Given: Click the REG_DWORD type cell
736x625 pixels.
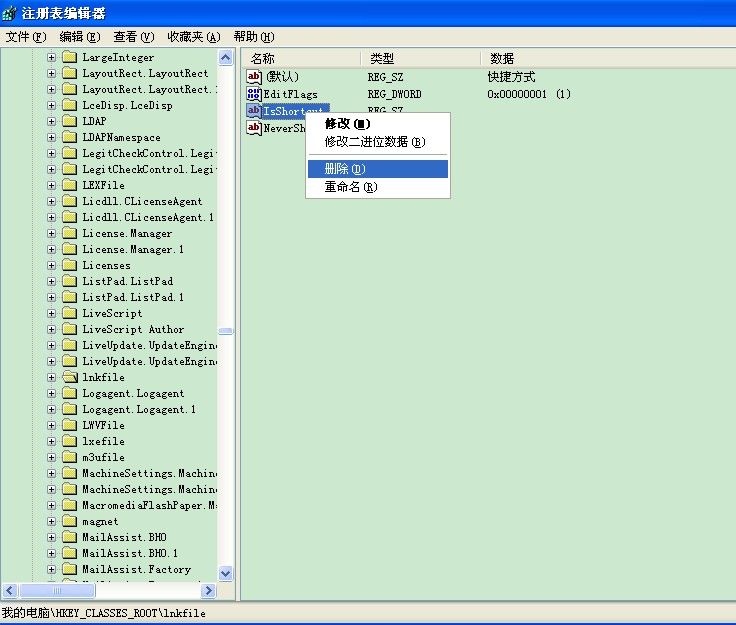Looking at the screenshot, I should click(394, 94).
